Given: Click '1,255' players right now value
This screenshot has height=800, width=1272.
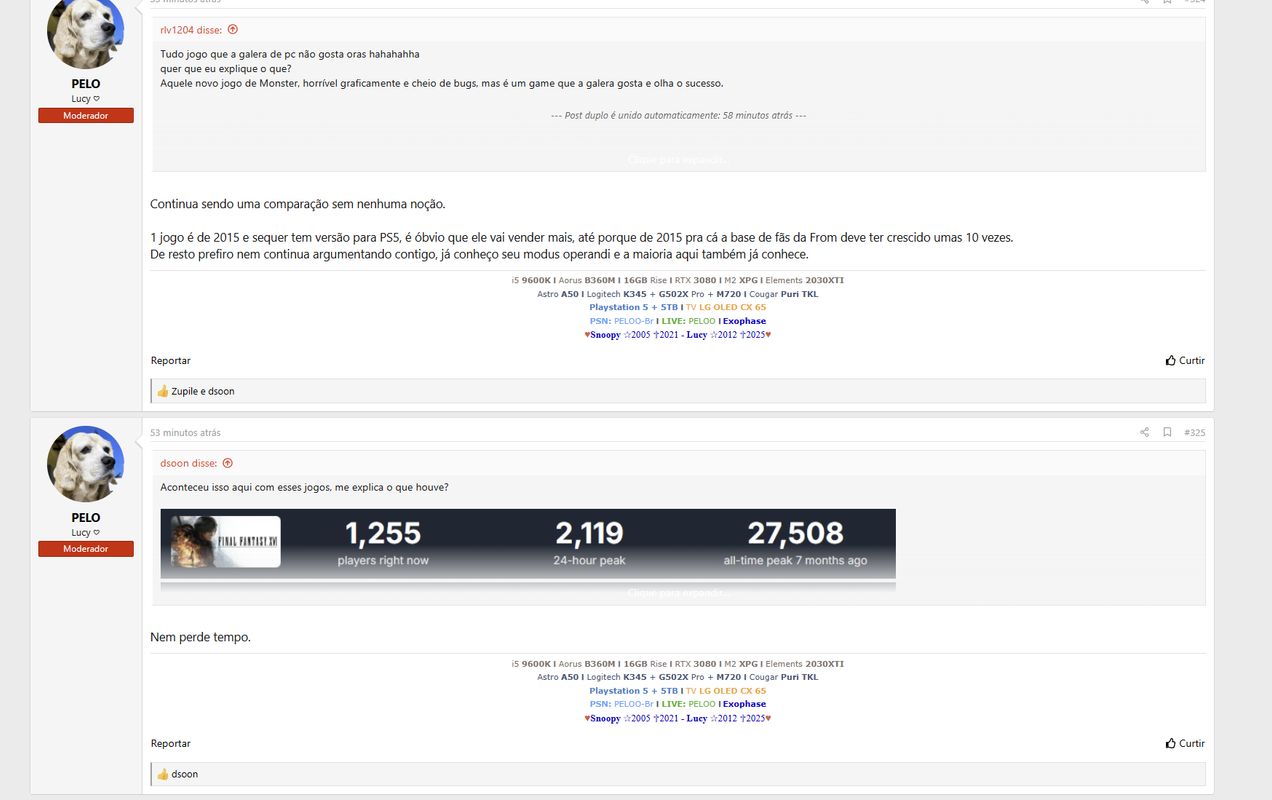Looking at the screenshot, I should tap(383, 533).
